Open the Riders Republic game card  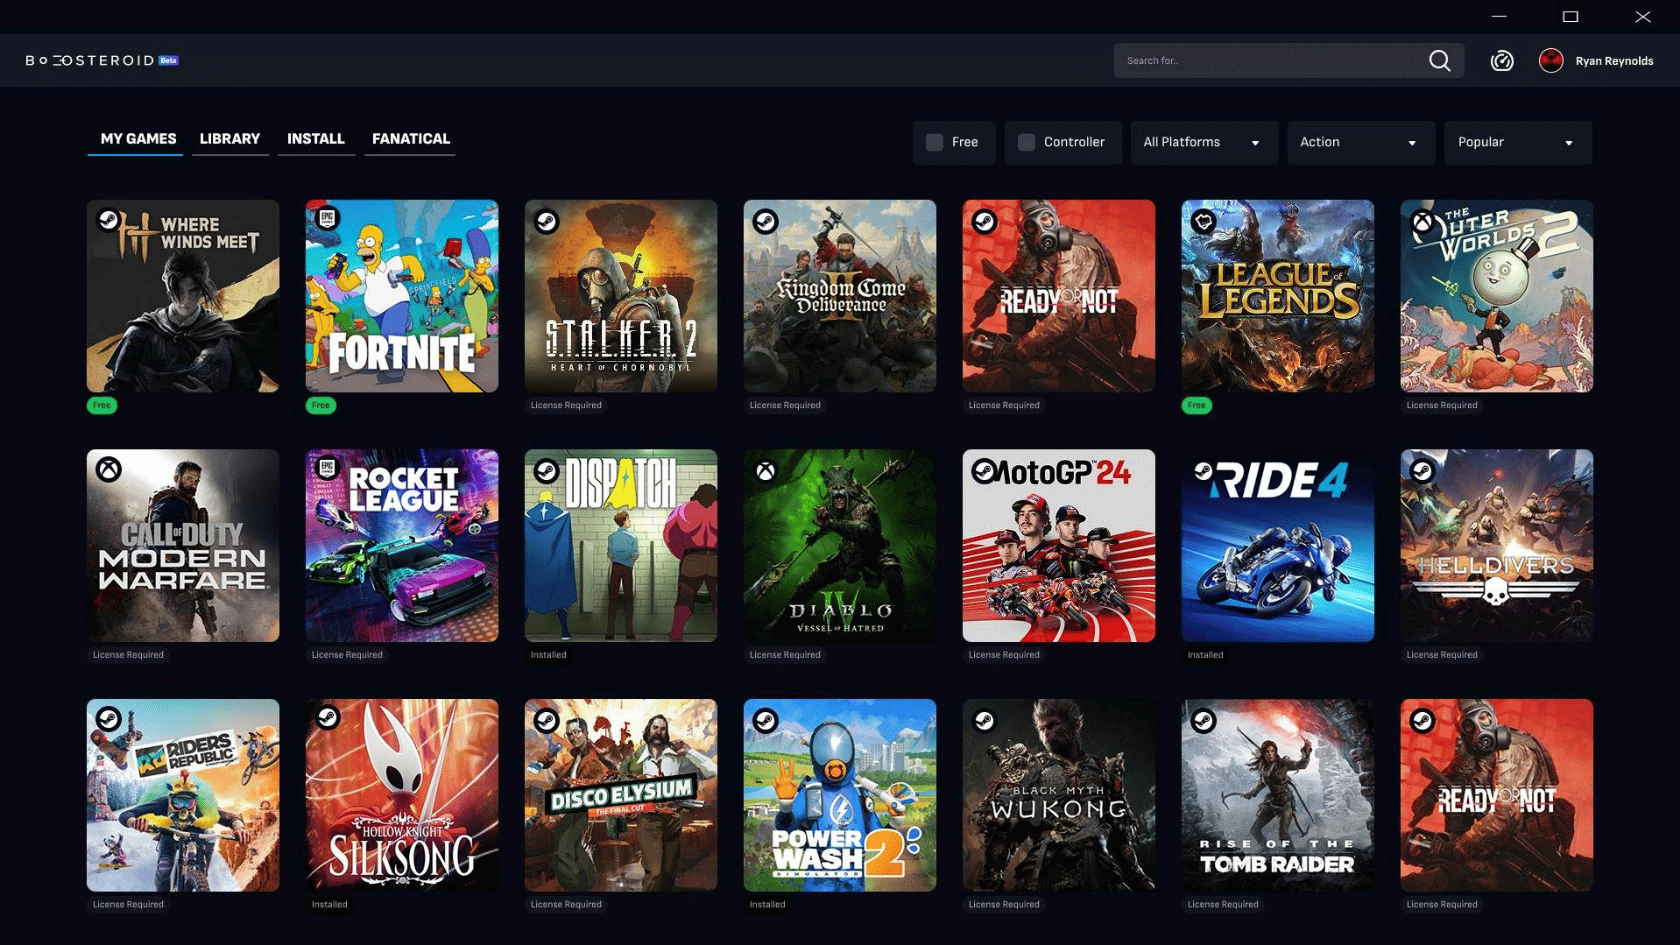click(183, 795)
